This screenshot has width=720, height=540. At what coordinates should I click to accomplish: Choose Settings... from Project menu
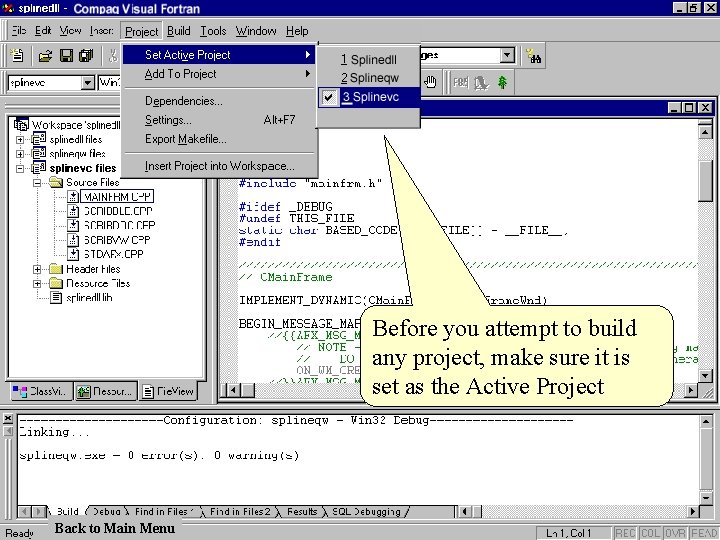(x=219, y=120)
